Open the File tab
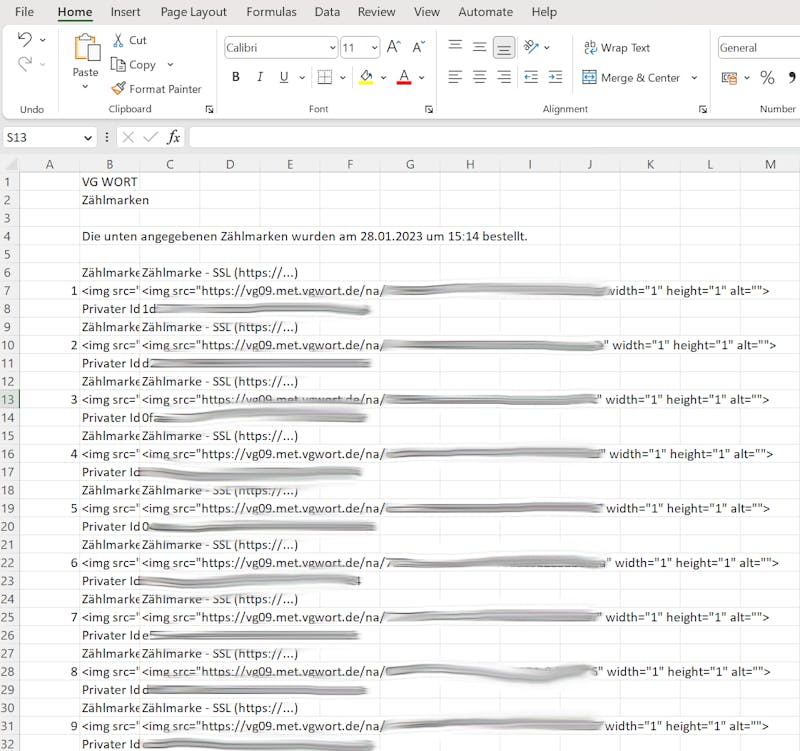This screenshot has width=800, height=751. 24,12
